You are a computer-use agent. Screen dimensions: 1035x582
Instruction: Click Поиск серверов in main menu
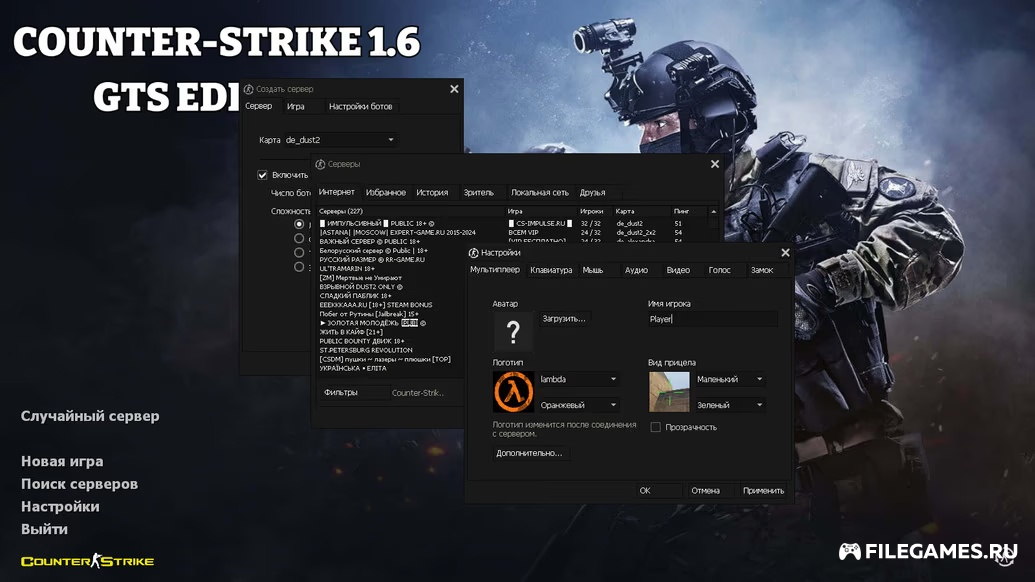[79, 484]
